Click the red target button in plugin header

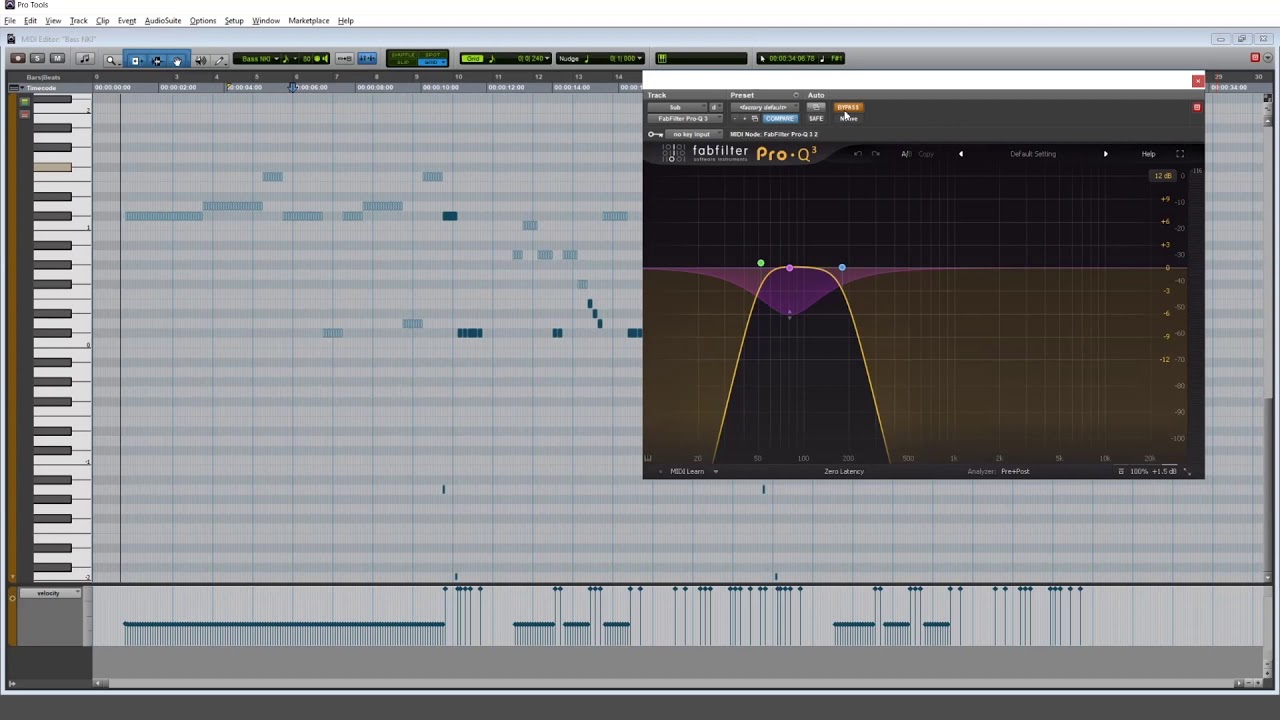tap(1196, 107)
